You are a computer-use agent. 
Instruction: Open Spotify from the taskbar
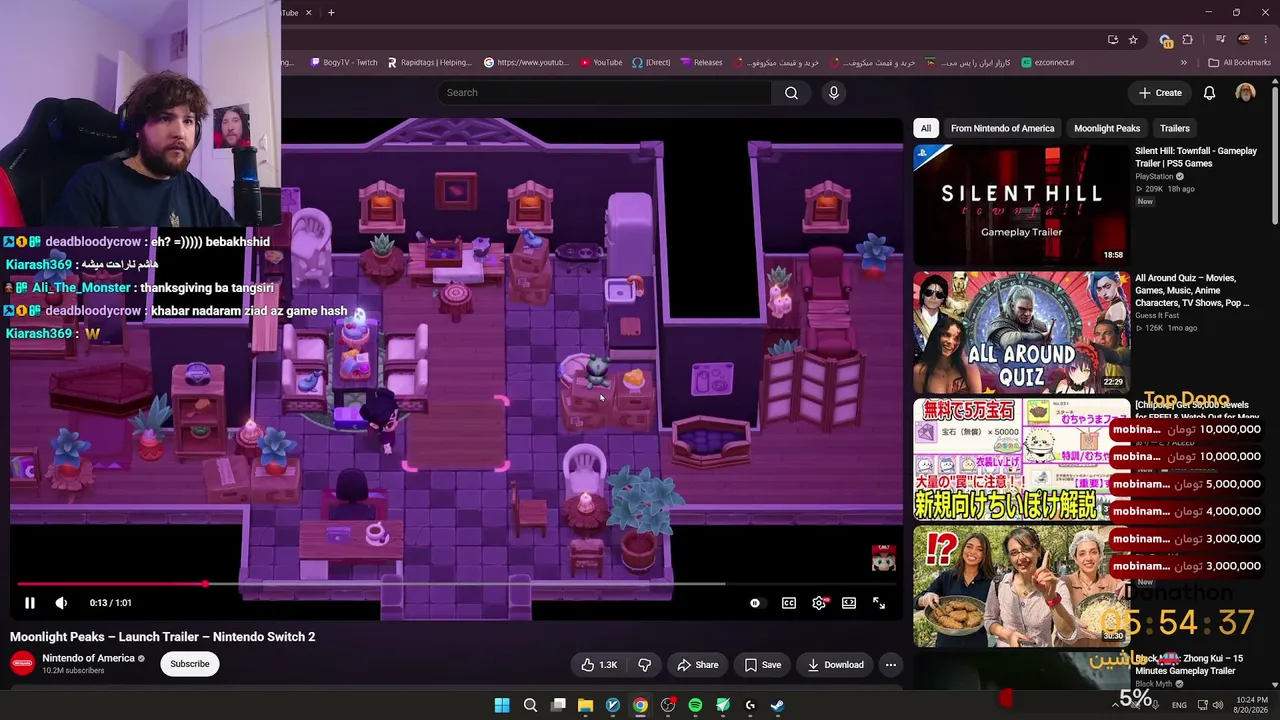695,705
